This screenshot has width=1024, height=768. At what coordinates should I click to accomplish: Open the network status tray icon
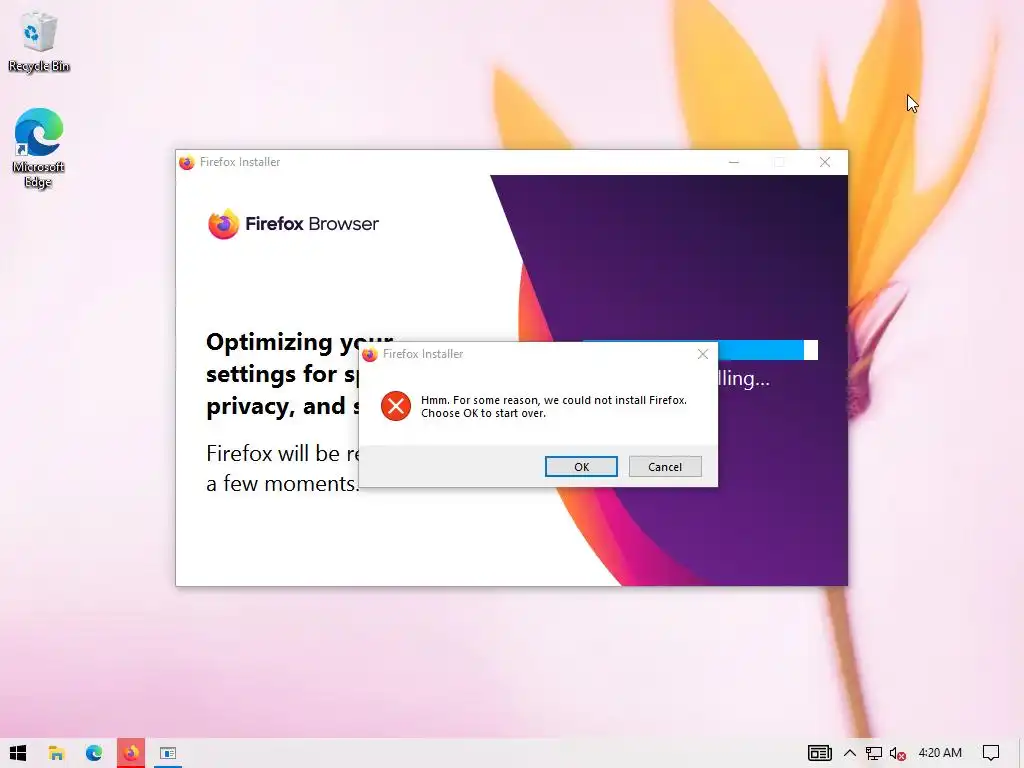[x=874, y=753]
